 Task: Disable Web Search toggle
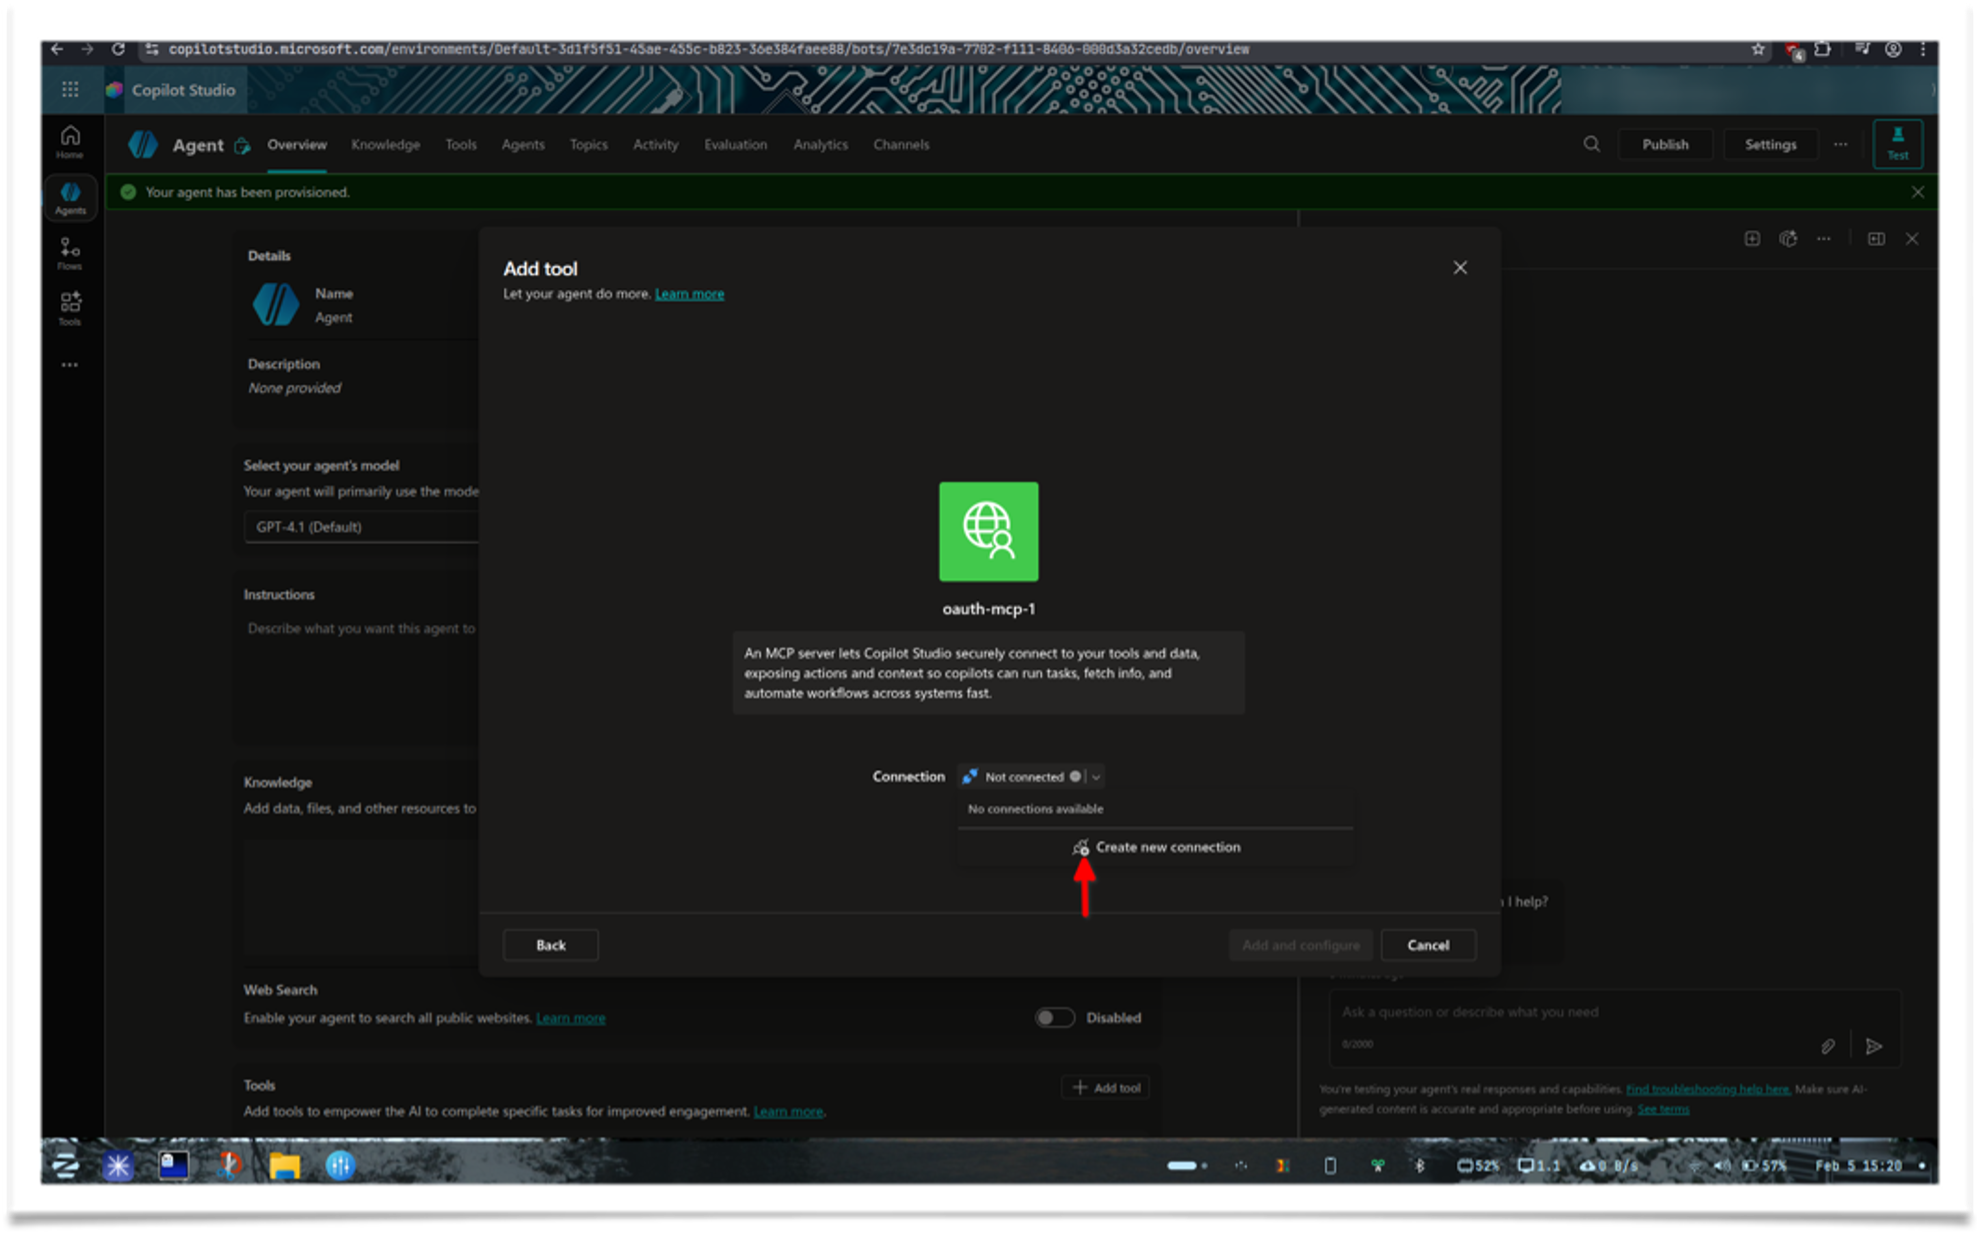pos(1054,1017)
